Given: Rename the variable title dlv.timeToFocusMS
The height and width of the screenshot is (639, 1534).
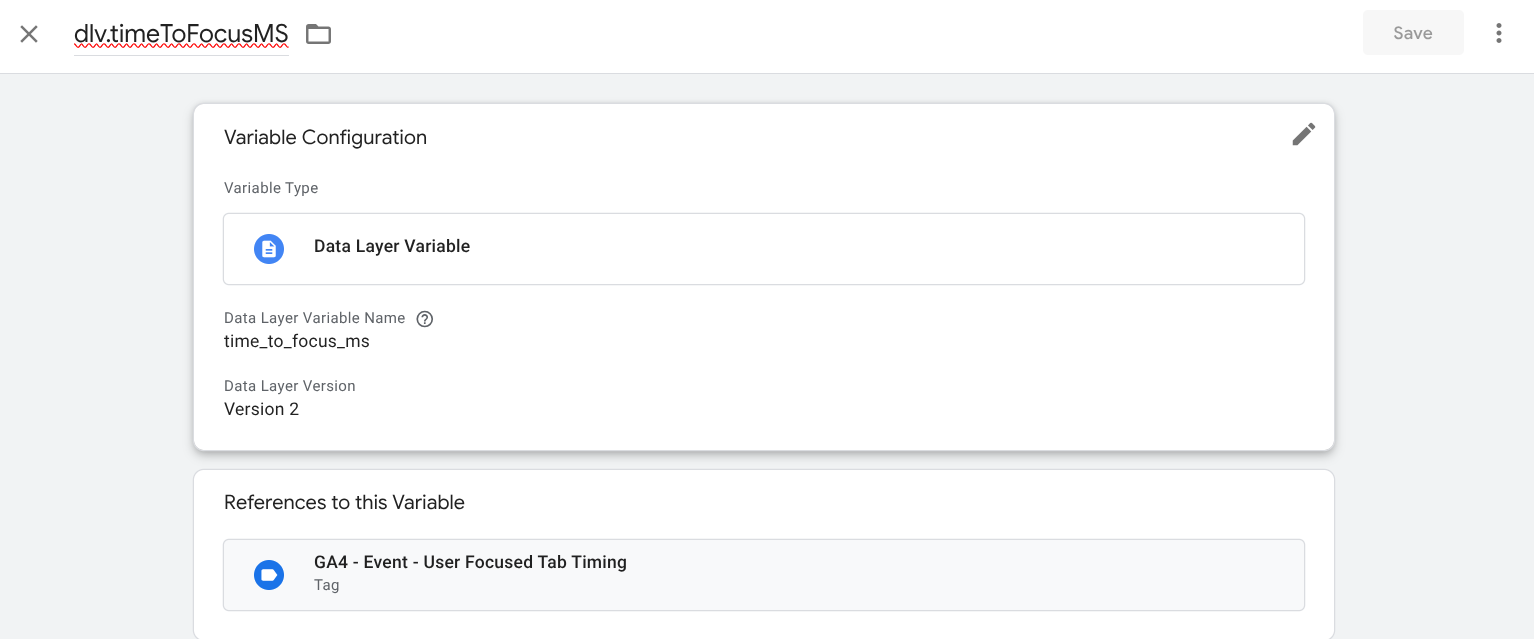Looking at the screenshot, I should pos(181,34).
